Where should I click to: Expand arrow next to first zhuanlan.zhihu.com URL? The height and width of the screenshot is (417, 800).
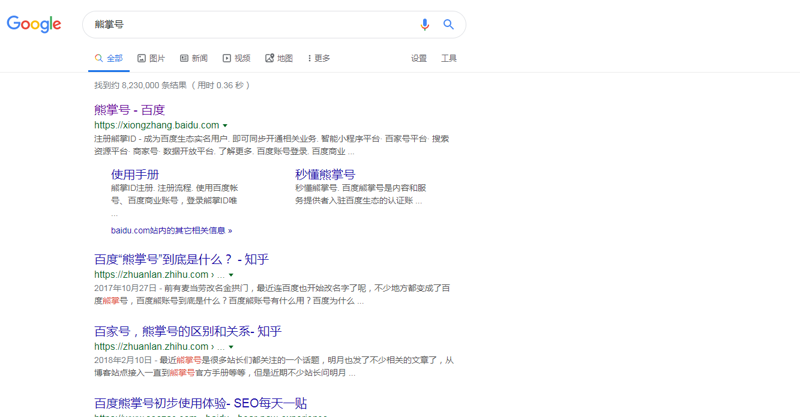click(x=231, y=275)
